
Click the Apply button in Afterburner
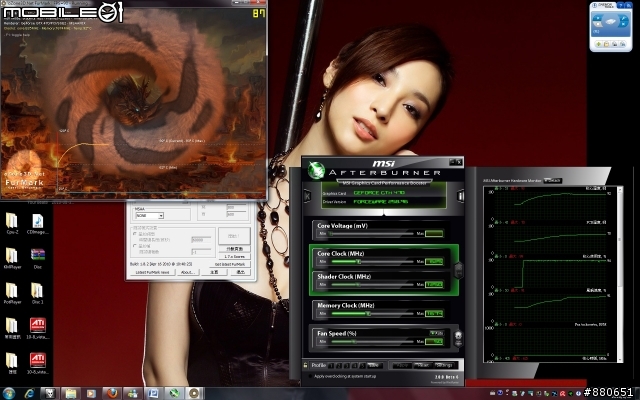pyautogui.click(x=402, y=365)
